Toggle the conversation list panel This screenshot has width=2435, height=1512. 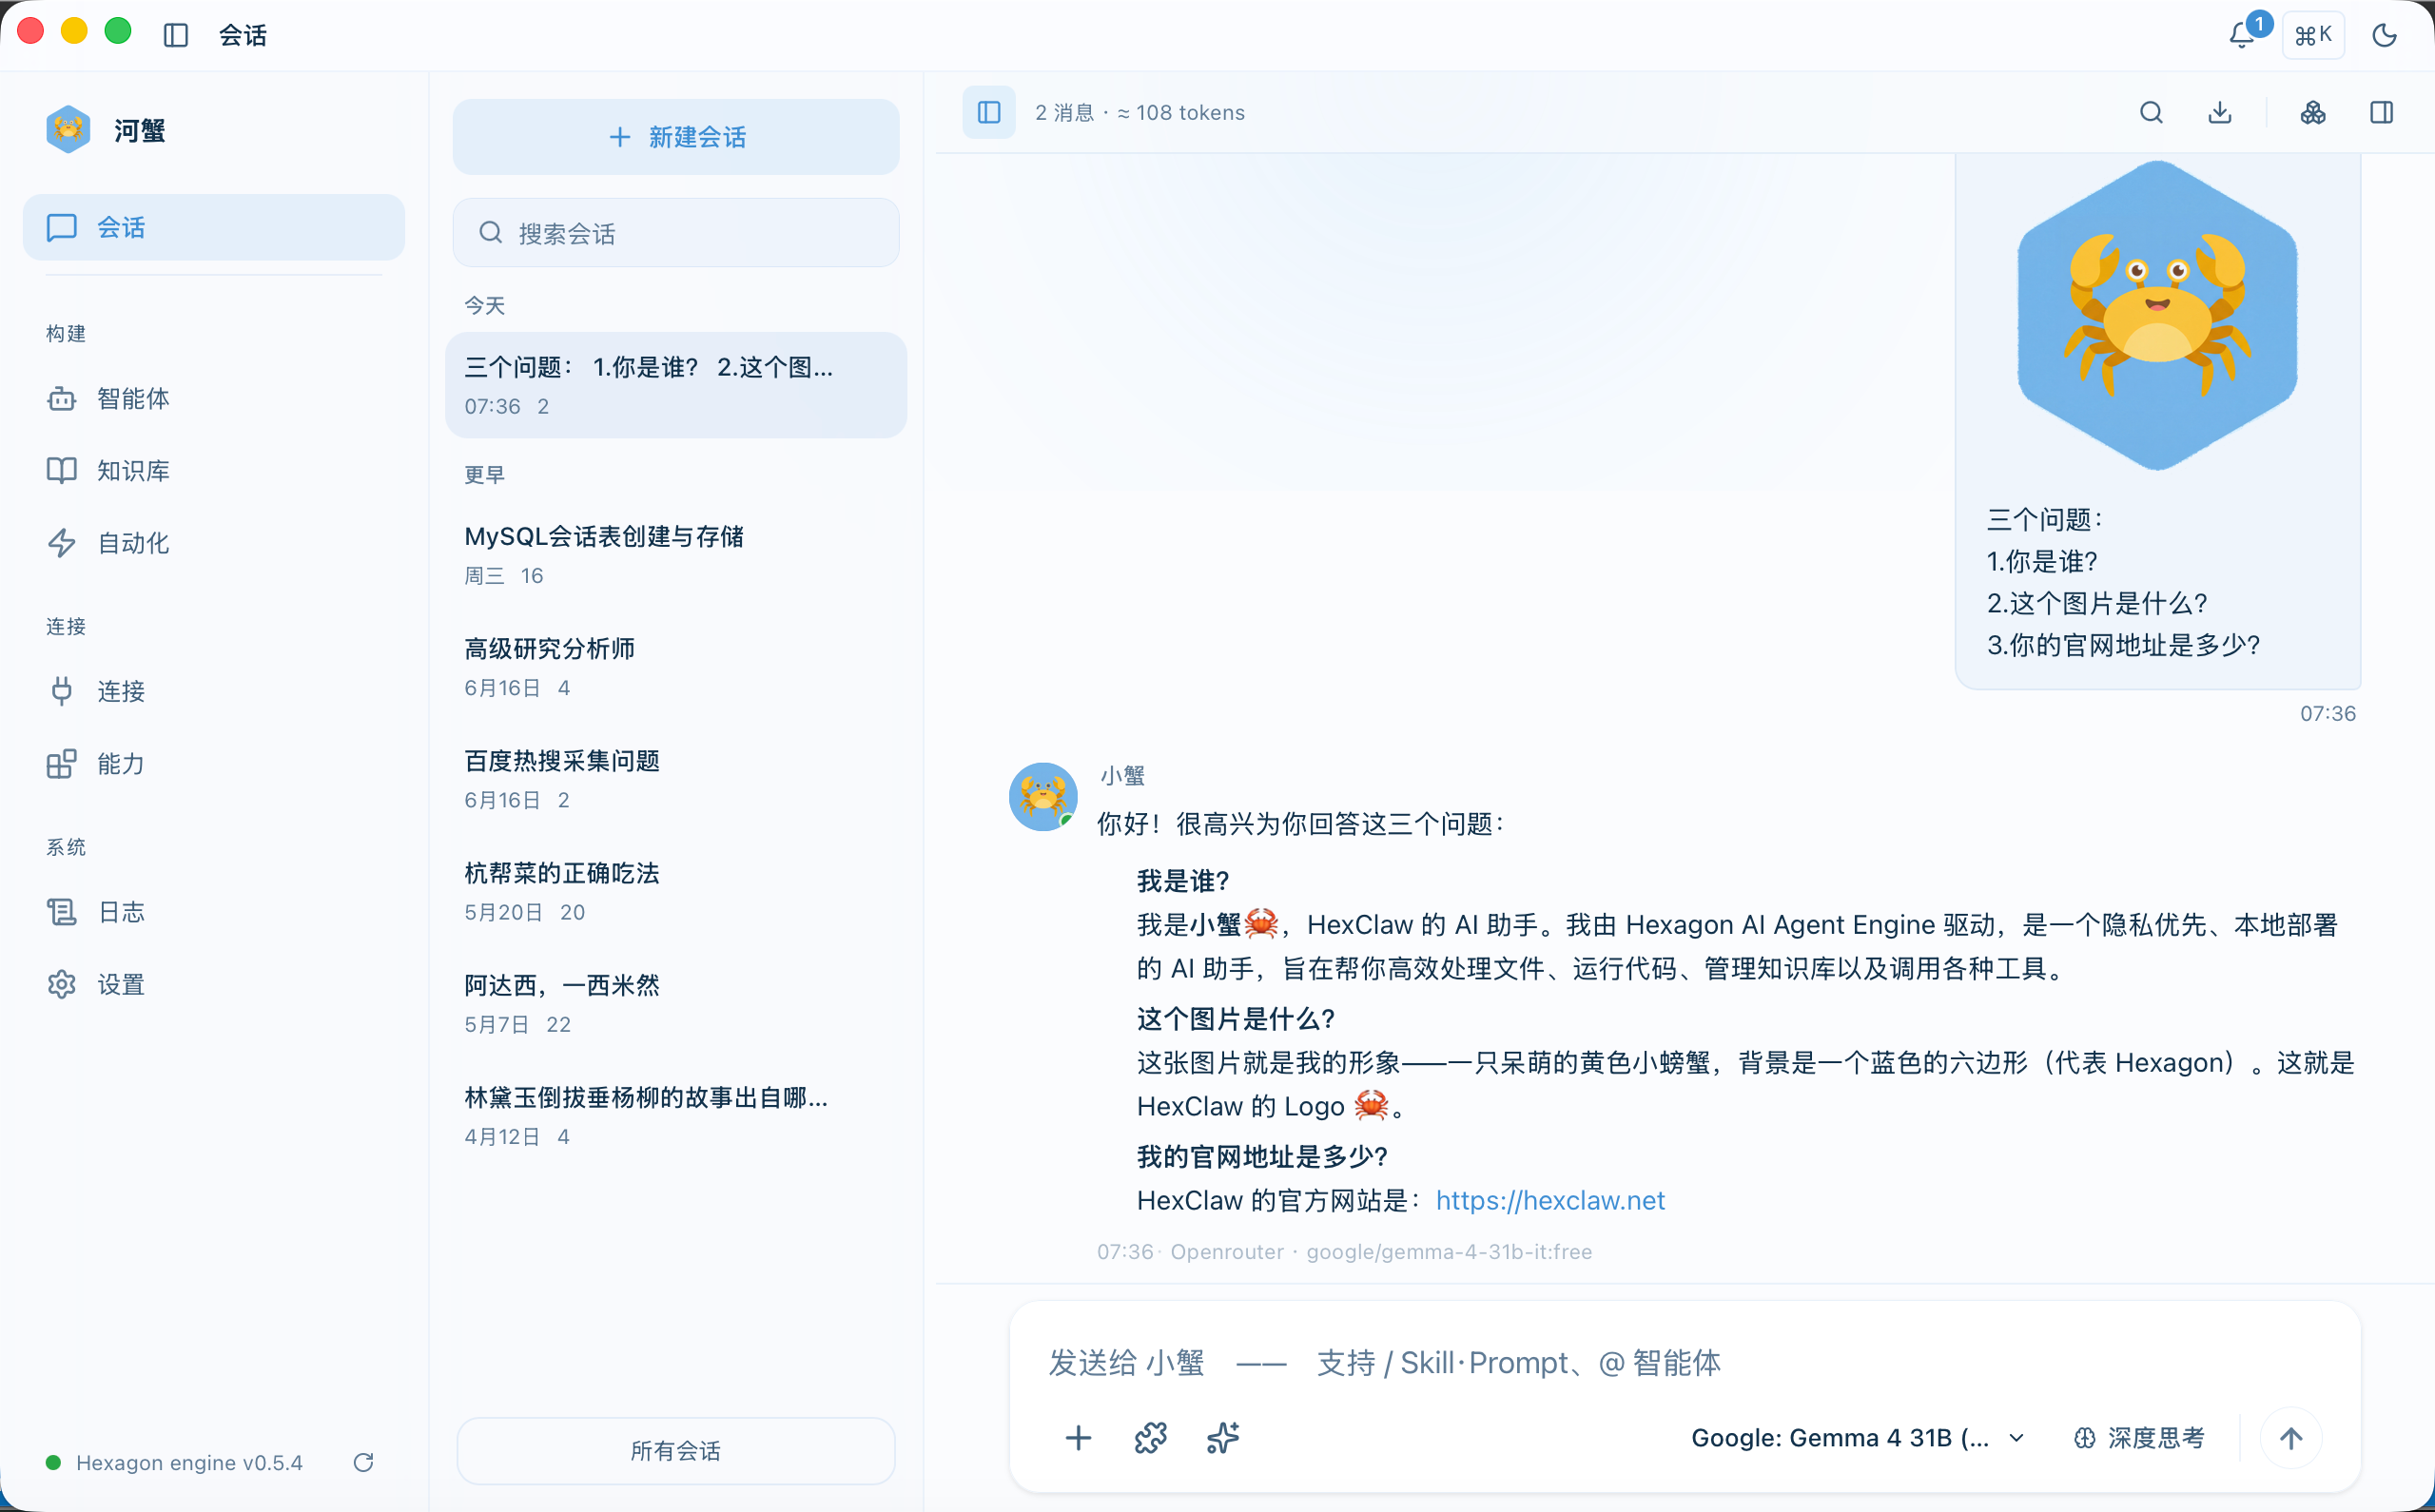tap(989, 112)
